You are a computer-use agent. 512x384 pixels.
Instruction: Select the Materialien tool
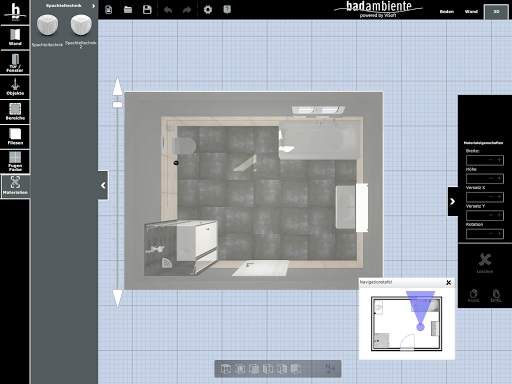[x=15, y=186]
